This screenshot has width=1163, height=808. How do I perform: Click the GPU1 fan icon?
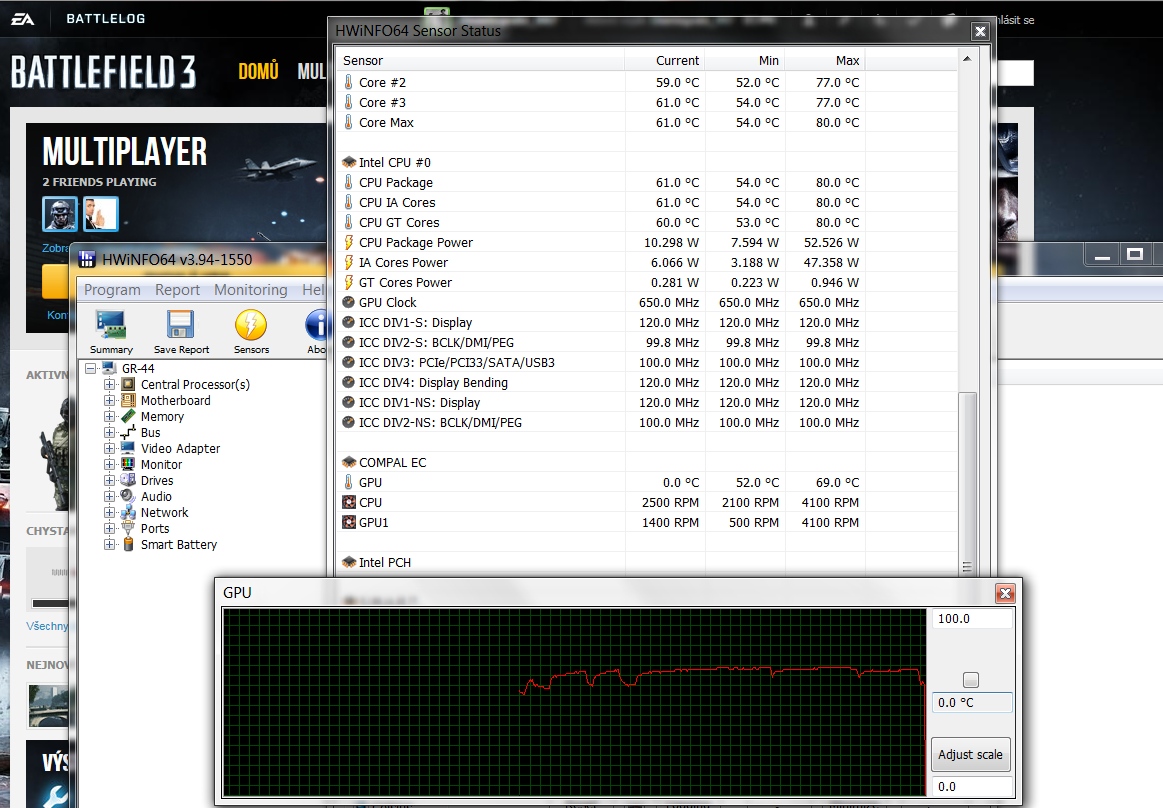coord(349,522)
